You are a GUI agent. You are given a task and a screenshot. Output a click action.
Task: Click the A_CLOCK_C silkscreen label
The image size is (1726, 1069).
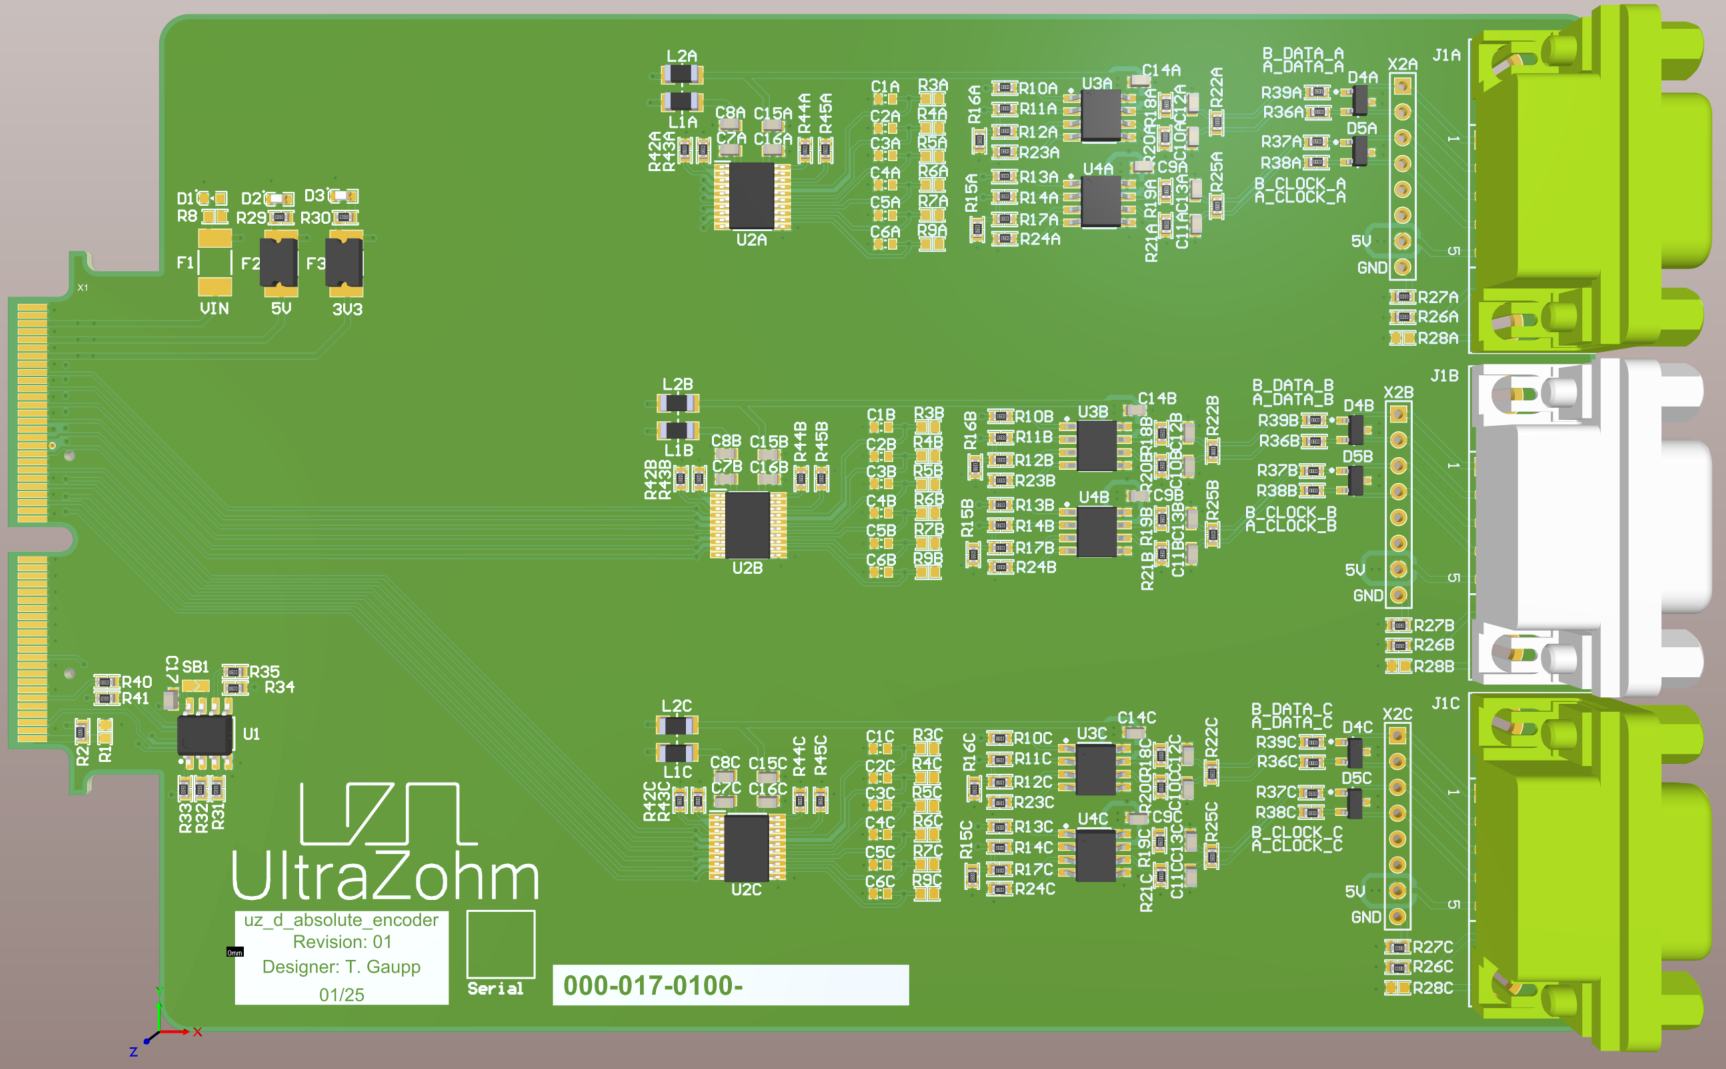(x=1297, y=846)
